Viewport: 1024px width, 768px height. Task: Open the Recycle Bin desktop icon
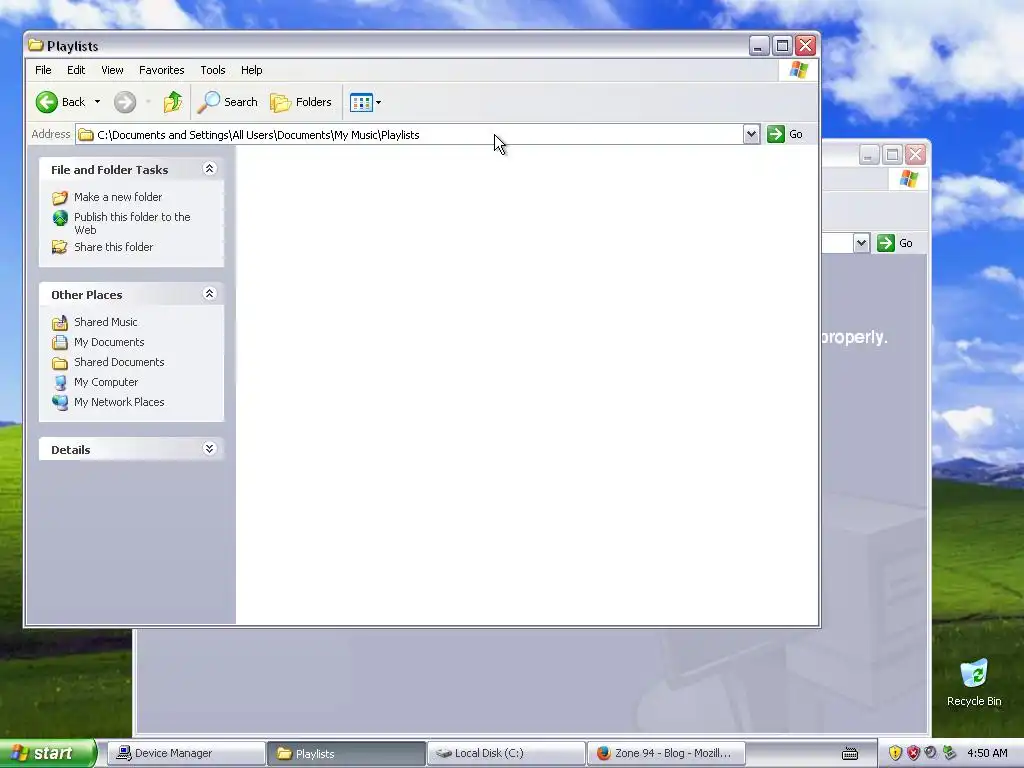click(x=974, y=683)
